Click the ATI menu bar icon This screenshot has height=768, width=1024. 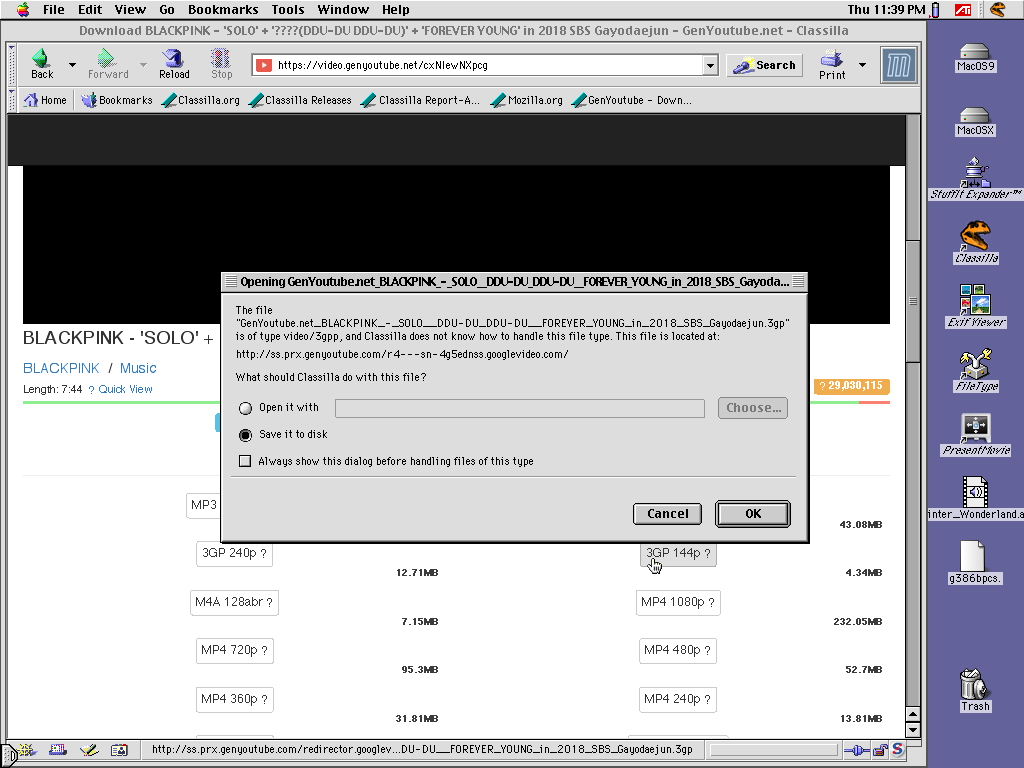pyautogui.click(x=963, y=9)
